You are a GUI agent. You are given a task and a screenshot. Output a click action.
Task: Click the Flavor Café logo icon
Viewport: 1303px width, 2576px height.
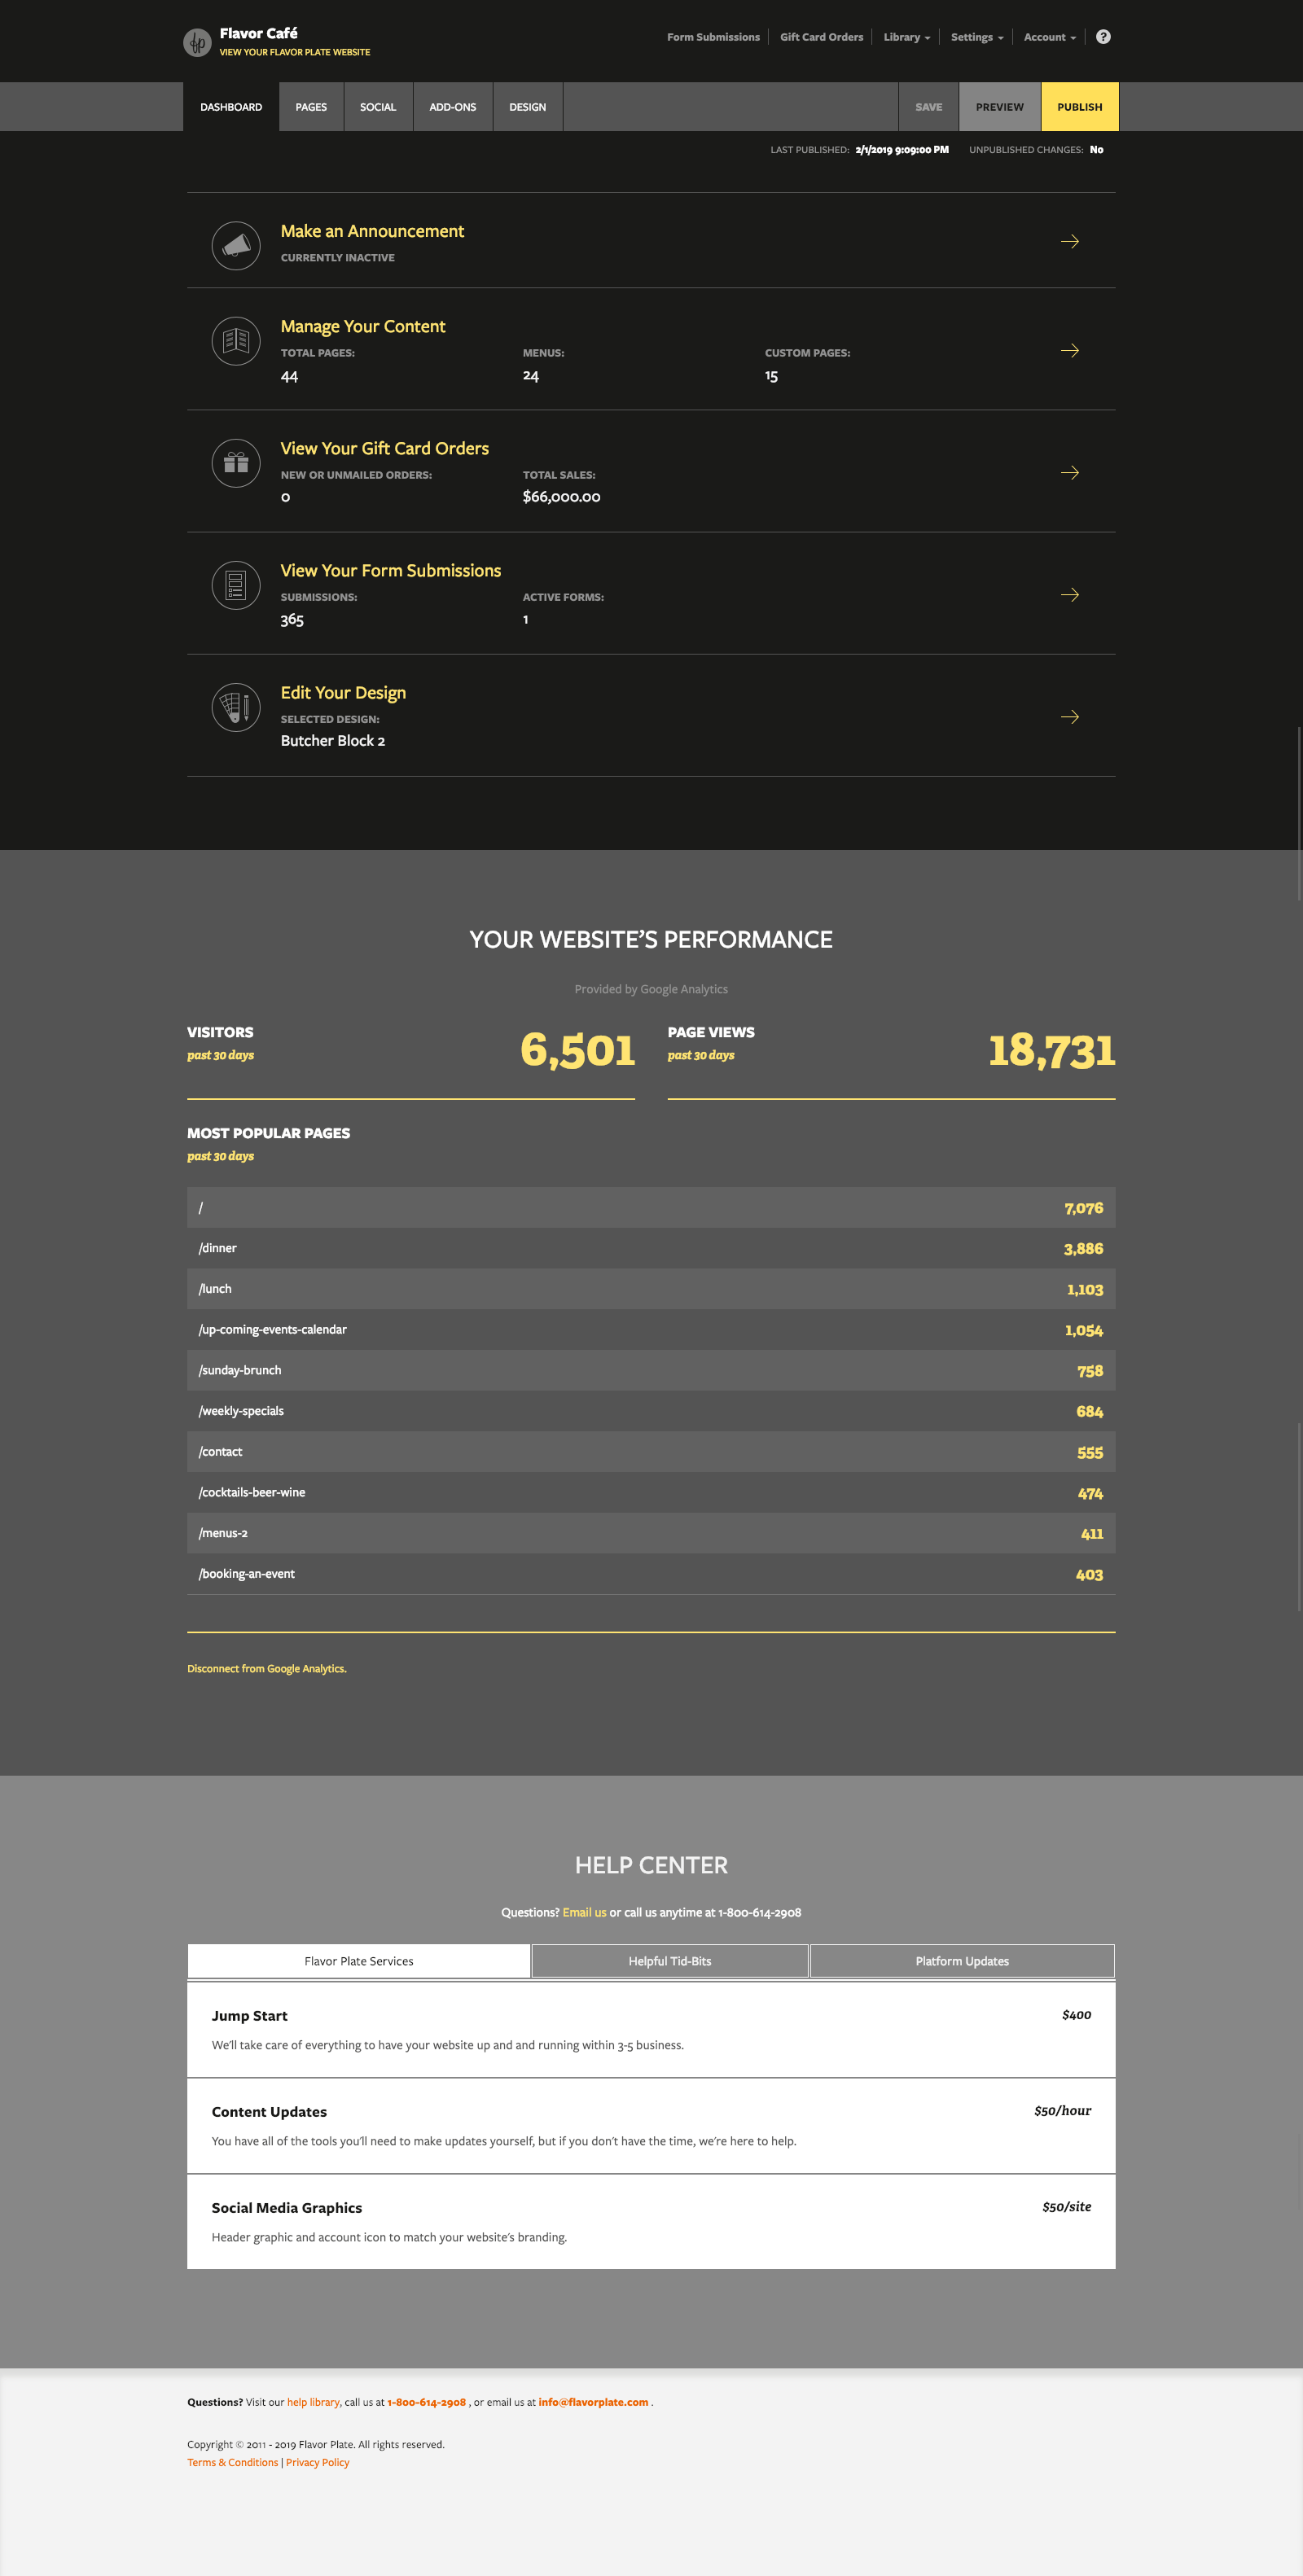[197, 42]
